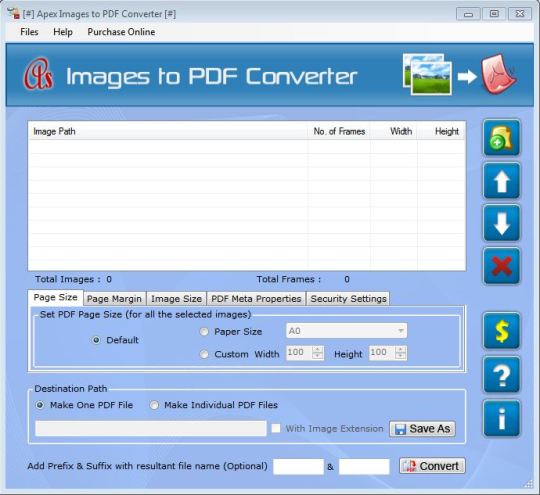Close the Apex converter window
Screen dimensions: 540x495
coord(520,14)
